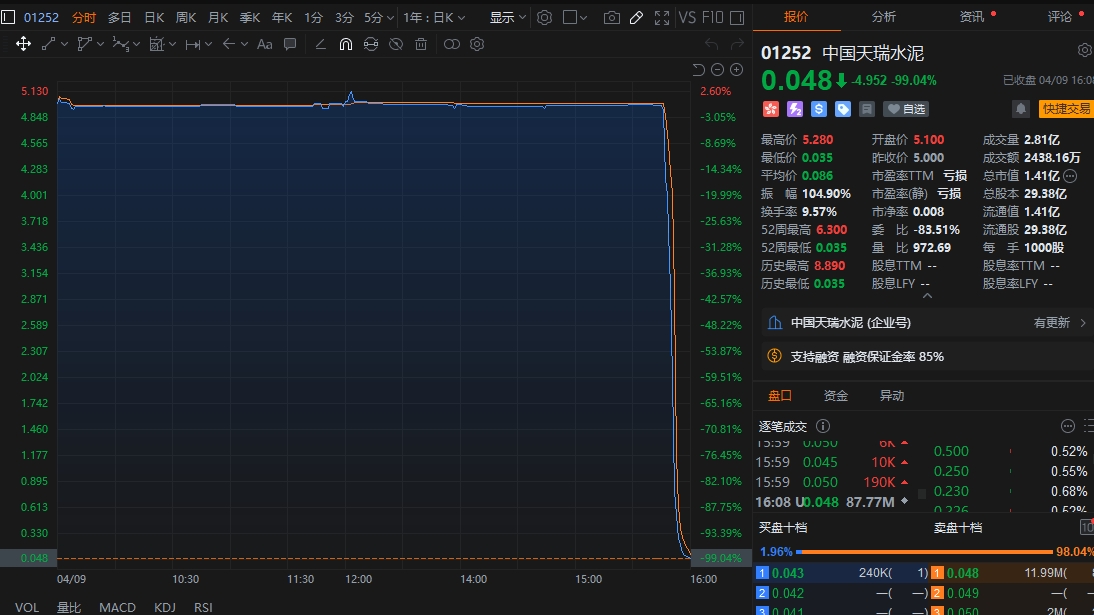The image size is (1094, 615).
Task: Click the trash icon to delete drawings
Action: click(x=421, y=44)
